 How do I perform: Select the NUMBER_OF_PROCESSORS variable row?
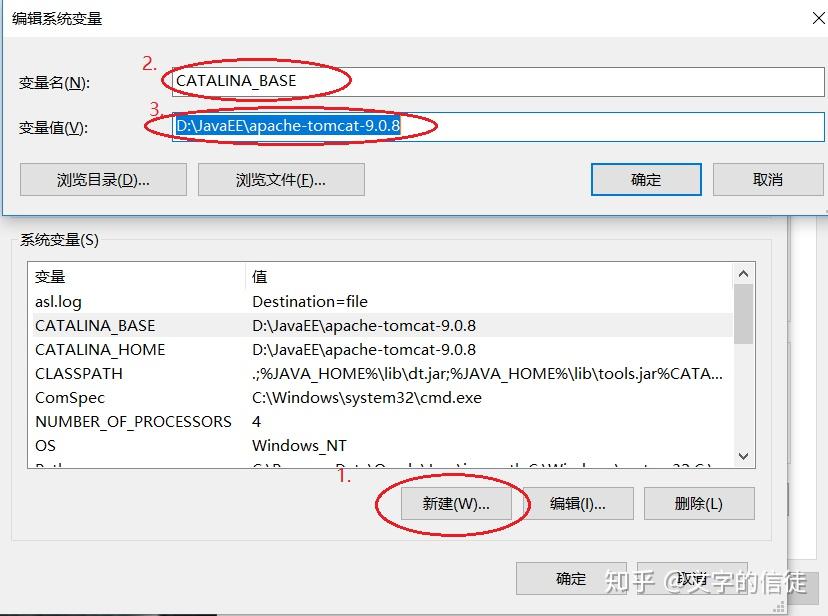coord(300,421)
